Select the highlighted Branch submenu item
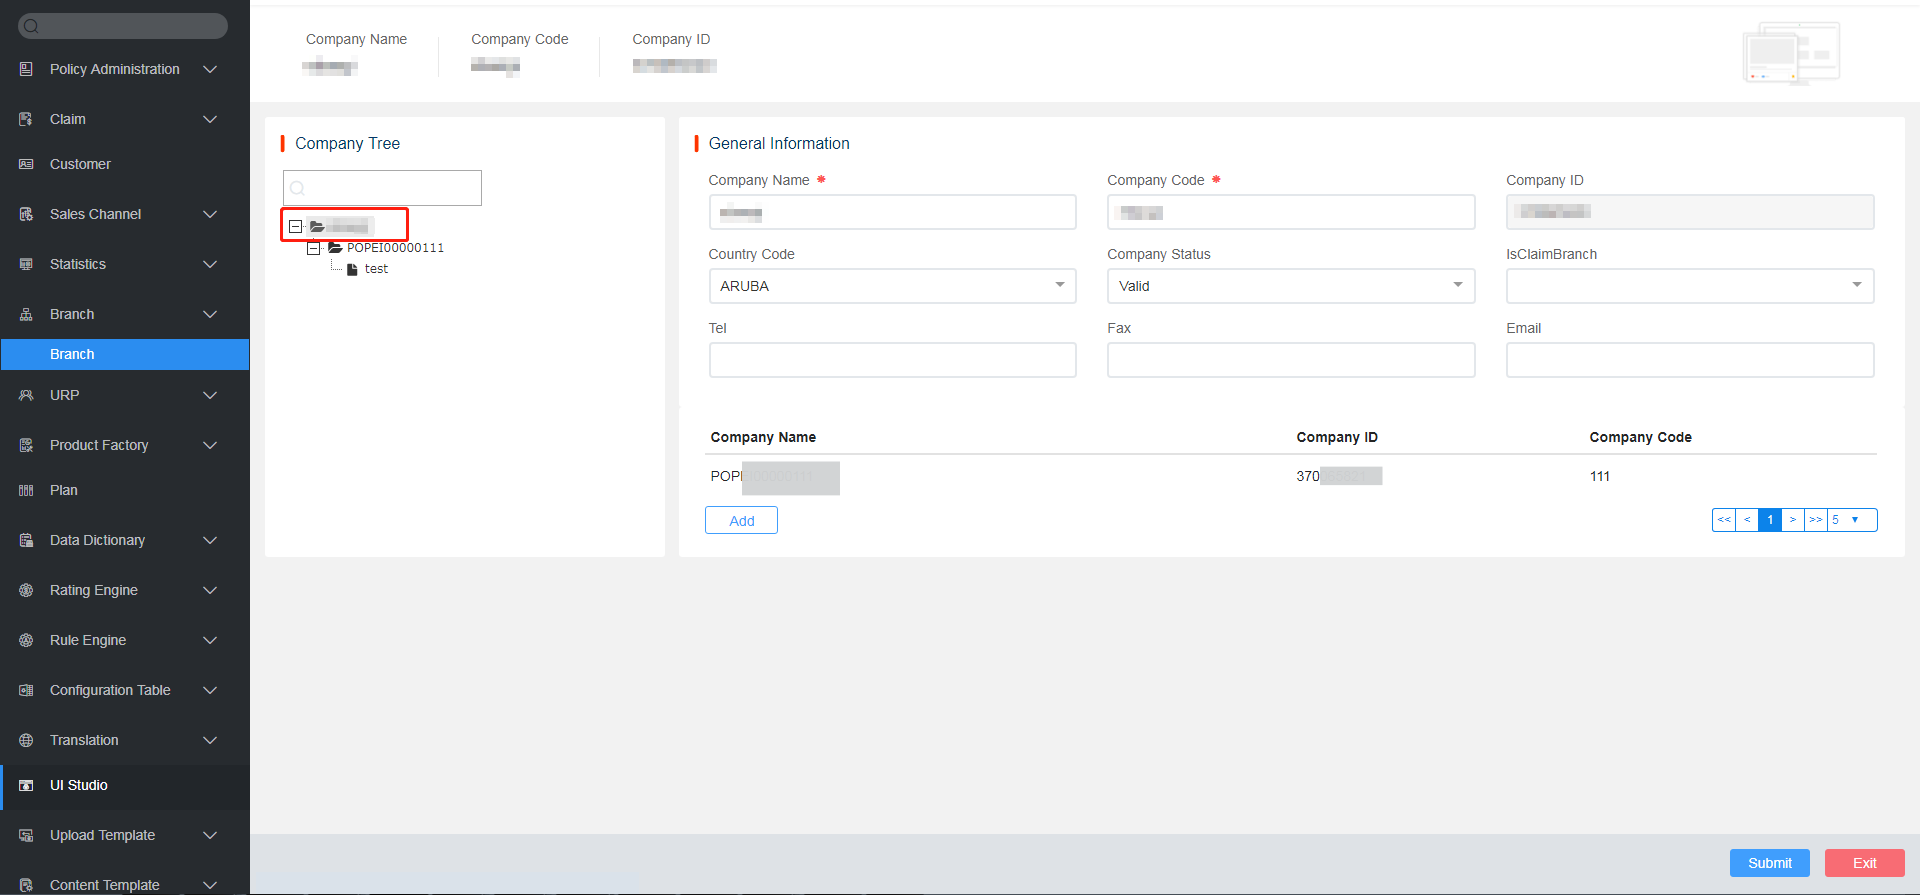Viewport: 1920px width, 895px height. click(124, 354)
